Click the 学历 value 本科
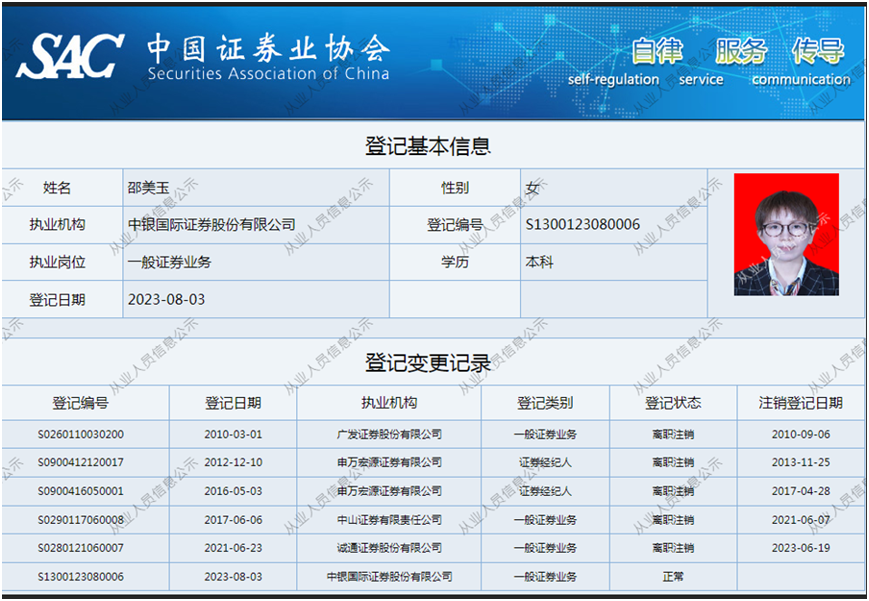The width and height of the screenshot is (869, 601). [x=539, y=262]
